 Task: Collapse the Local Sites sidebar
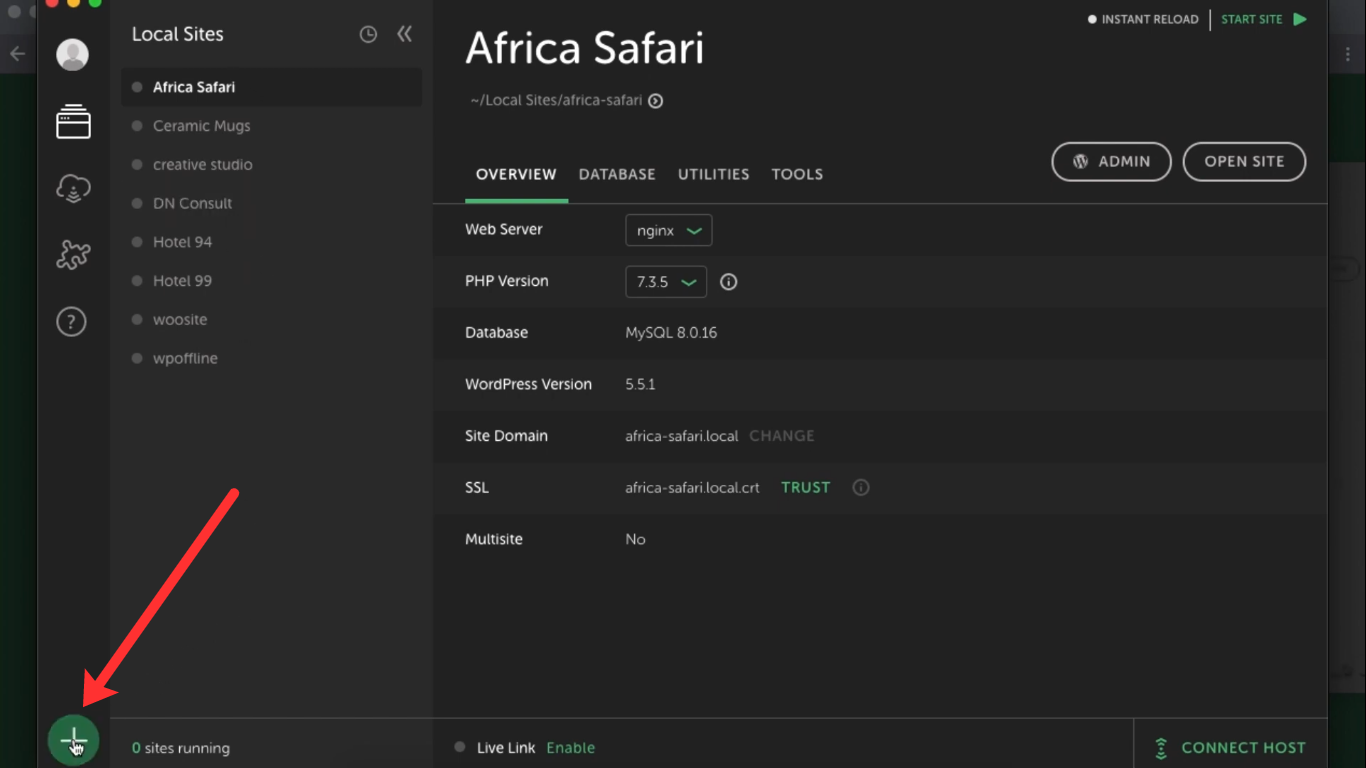tap(404, 34)
